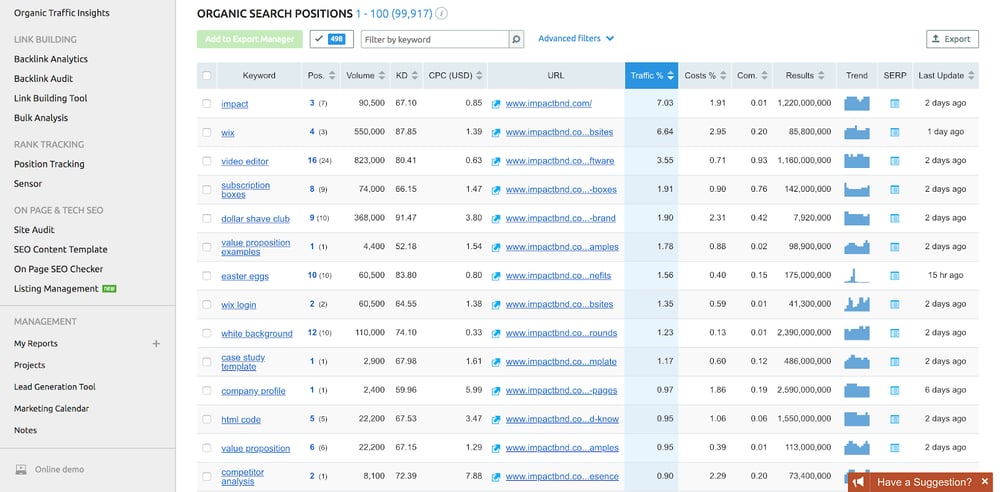This screenshot has width=1000, height=492.
Task: View trend chart for wix login keyword
Action: coord(857,304)
